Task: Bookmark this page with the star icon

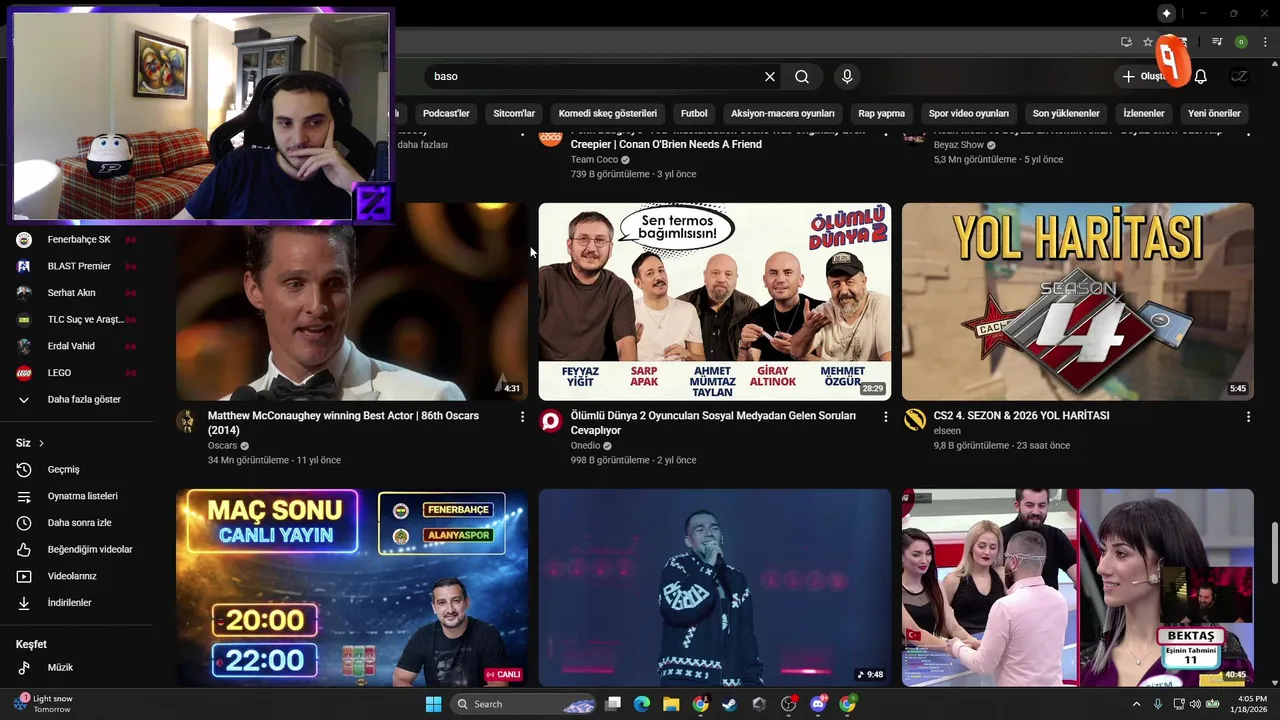Action: tap(1148, 42)
